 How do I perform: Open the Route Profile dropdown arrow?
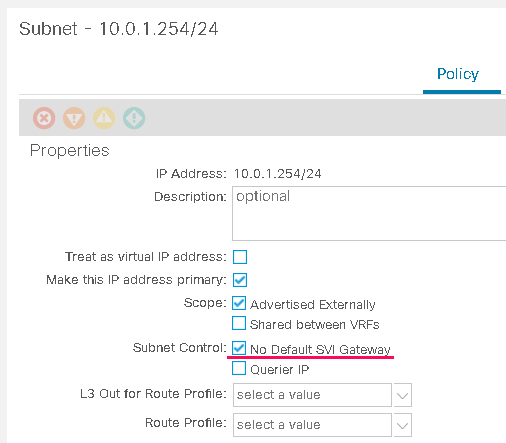pos(403,425)
